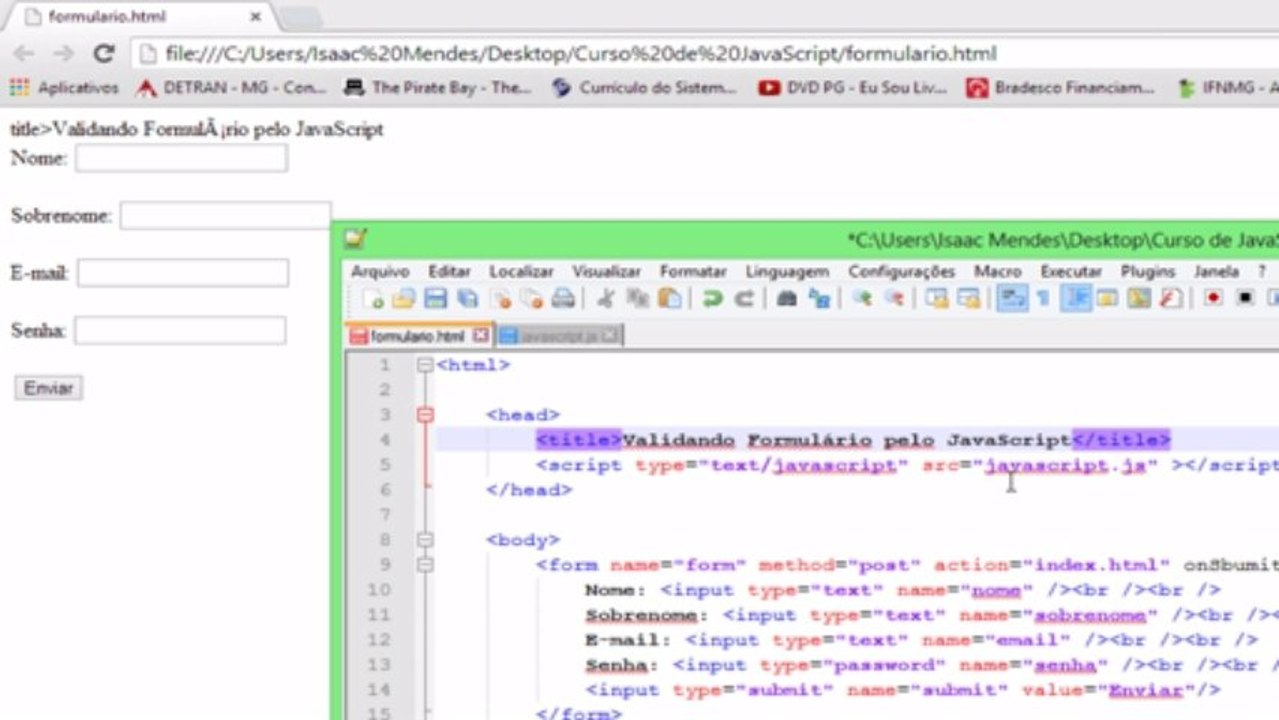This screenshot has width=1279, height=720.
Task: Open the Janela menu
Action: coord(1216,271)
